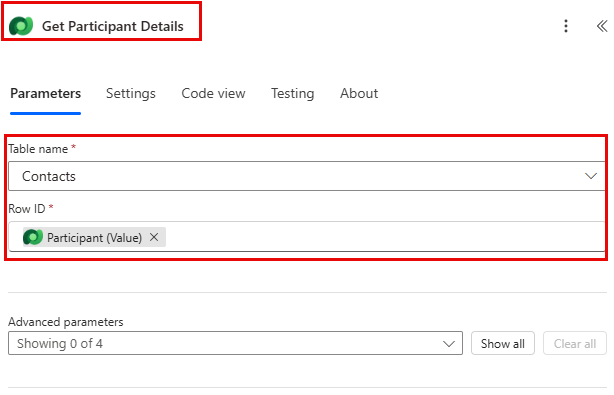This screenshot has height=395, width=614.
Task: Open the three-dot more options menu
Action: click(x=566, y=26)
